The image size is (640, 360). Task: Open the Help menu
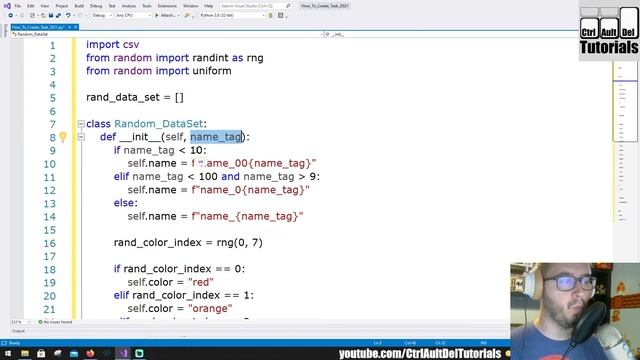tap(209, 6)
